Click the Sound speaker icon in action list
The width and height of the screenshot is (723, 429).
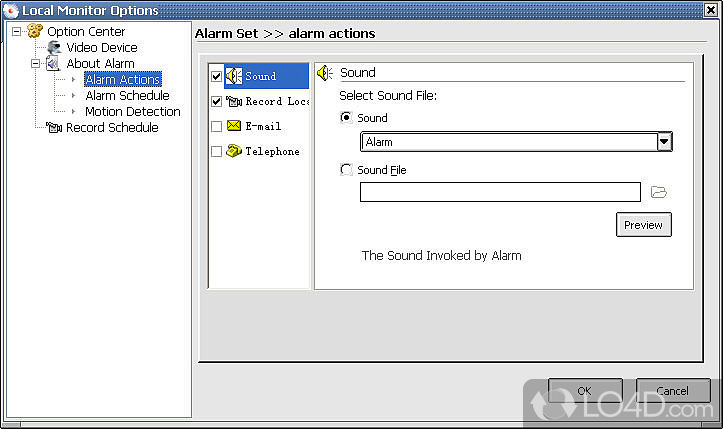[x=234, y=76]
